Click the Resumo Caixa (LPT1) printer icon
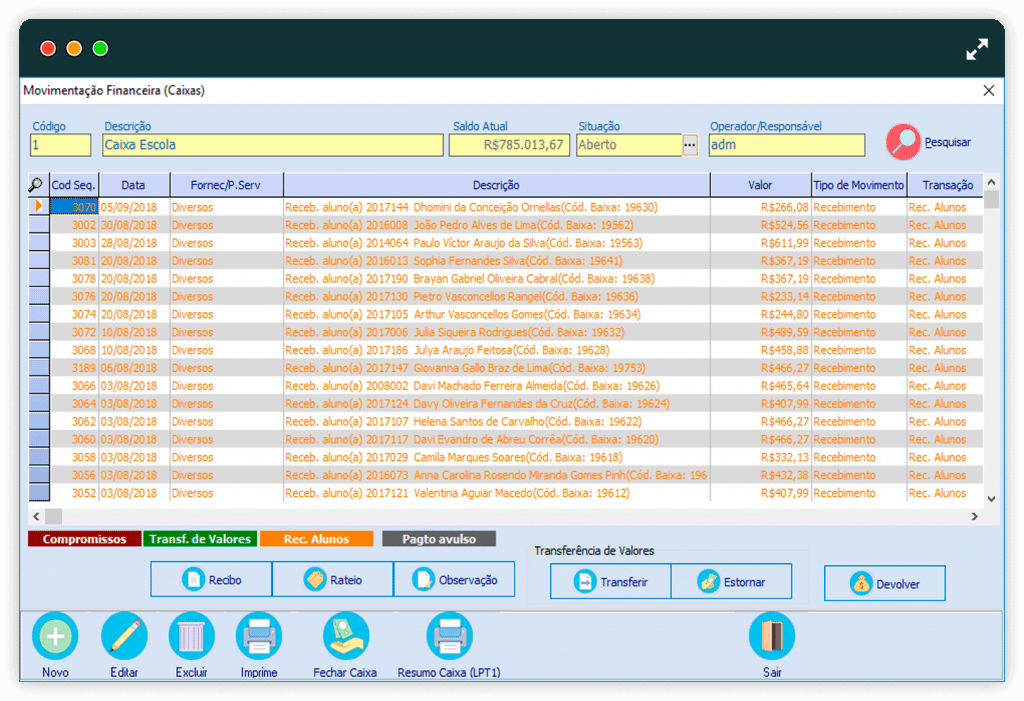Viewport: 1024px width, 701px height. (x=449, y=636)
